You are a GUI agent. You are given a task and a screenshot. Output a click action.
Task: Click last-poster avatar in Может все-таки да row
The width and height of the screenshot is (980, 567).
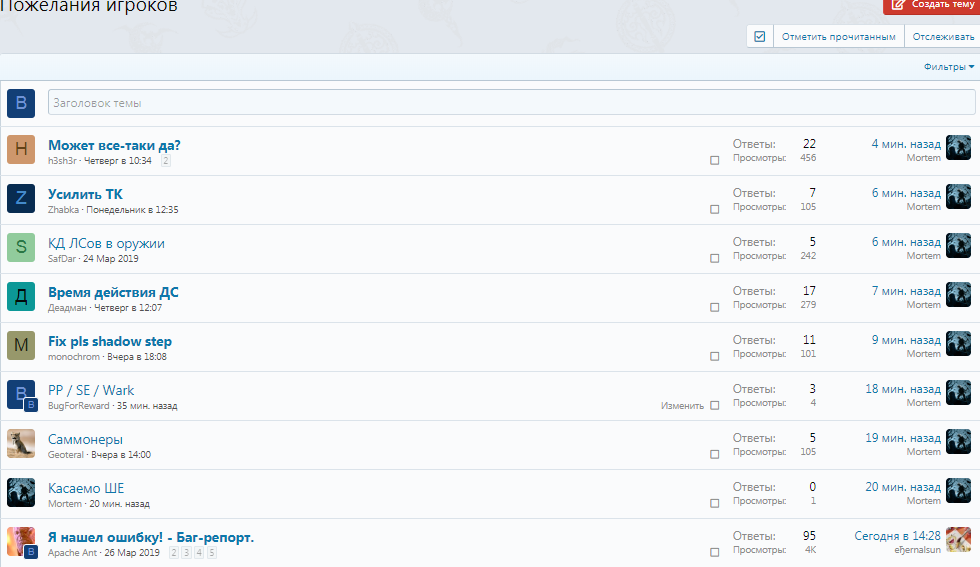click(958, 148)
